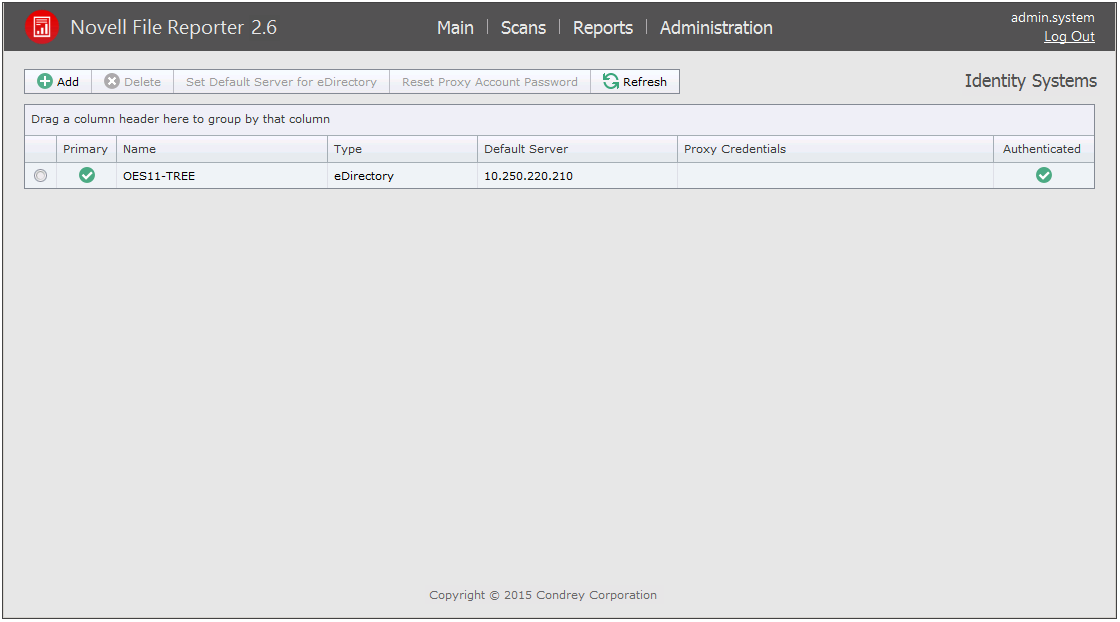Click the grey Delete X icon
Image resolution: width=1120 pixels, height=622 pixels.
pyautogui.click(x=112, y=82)
